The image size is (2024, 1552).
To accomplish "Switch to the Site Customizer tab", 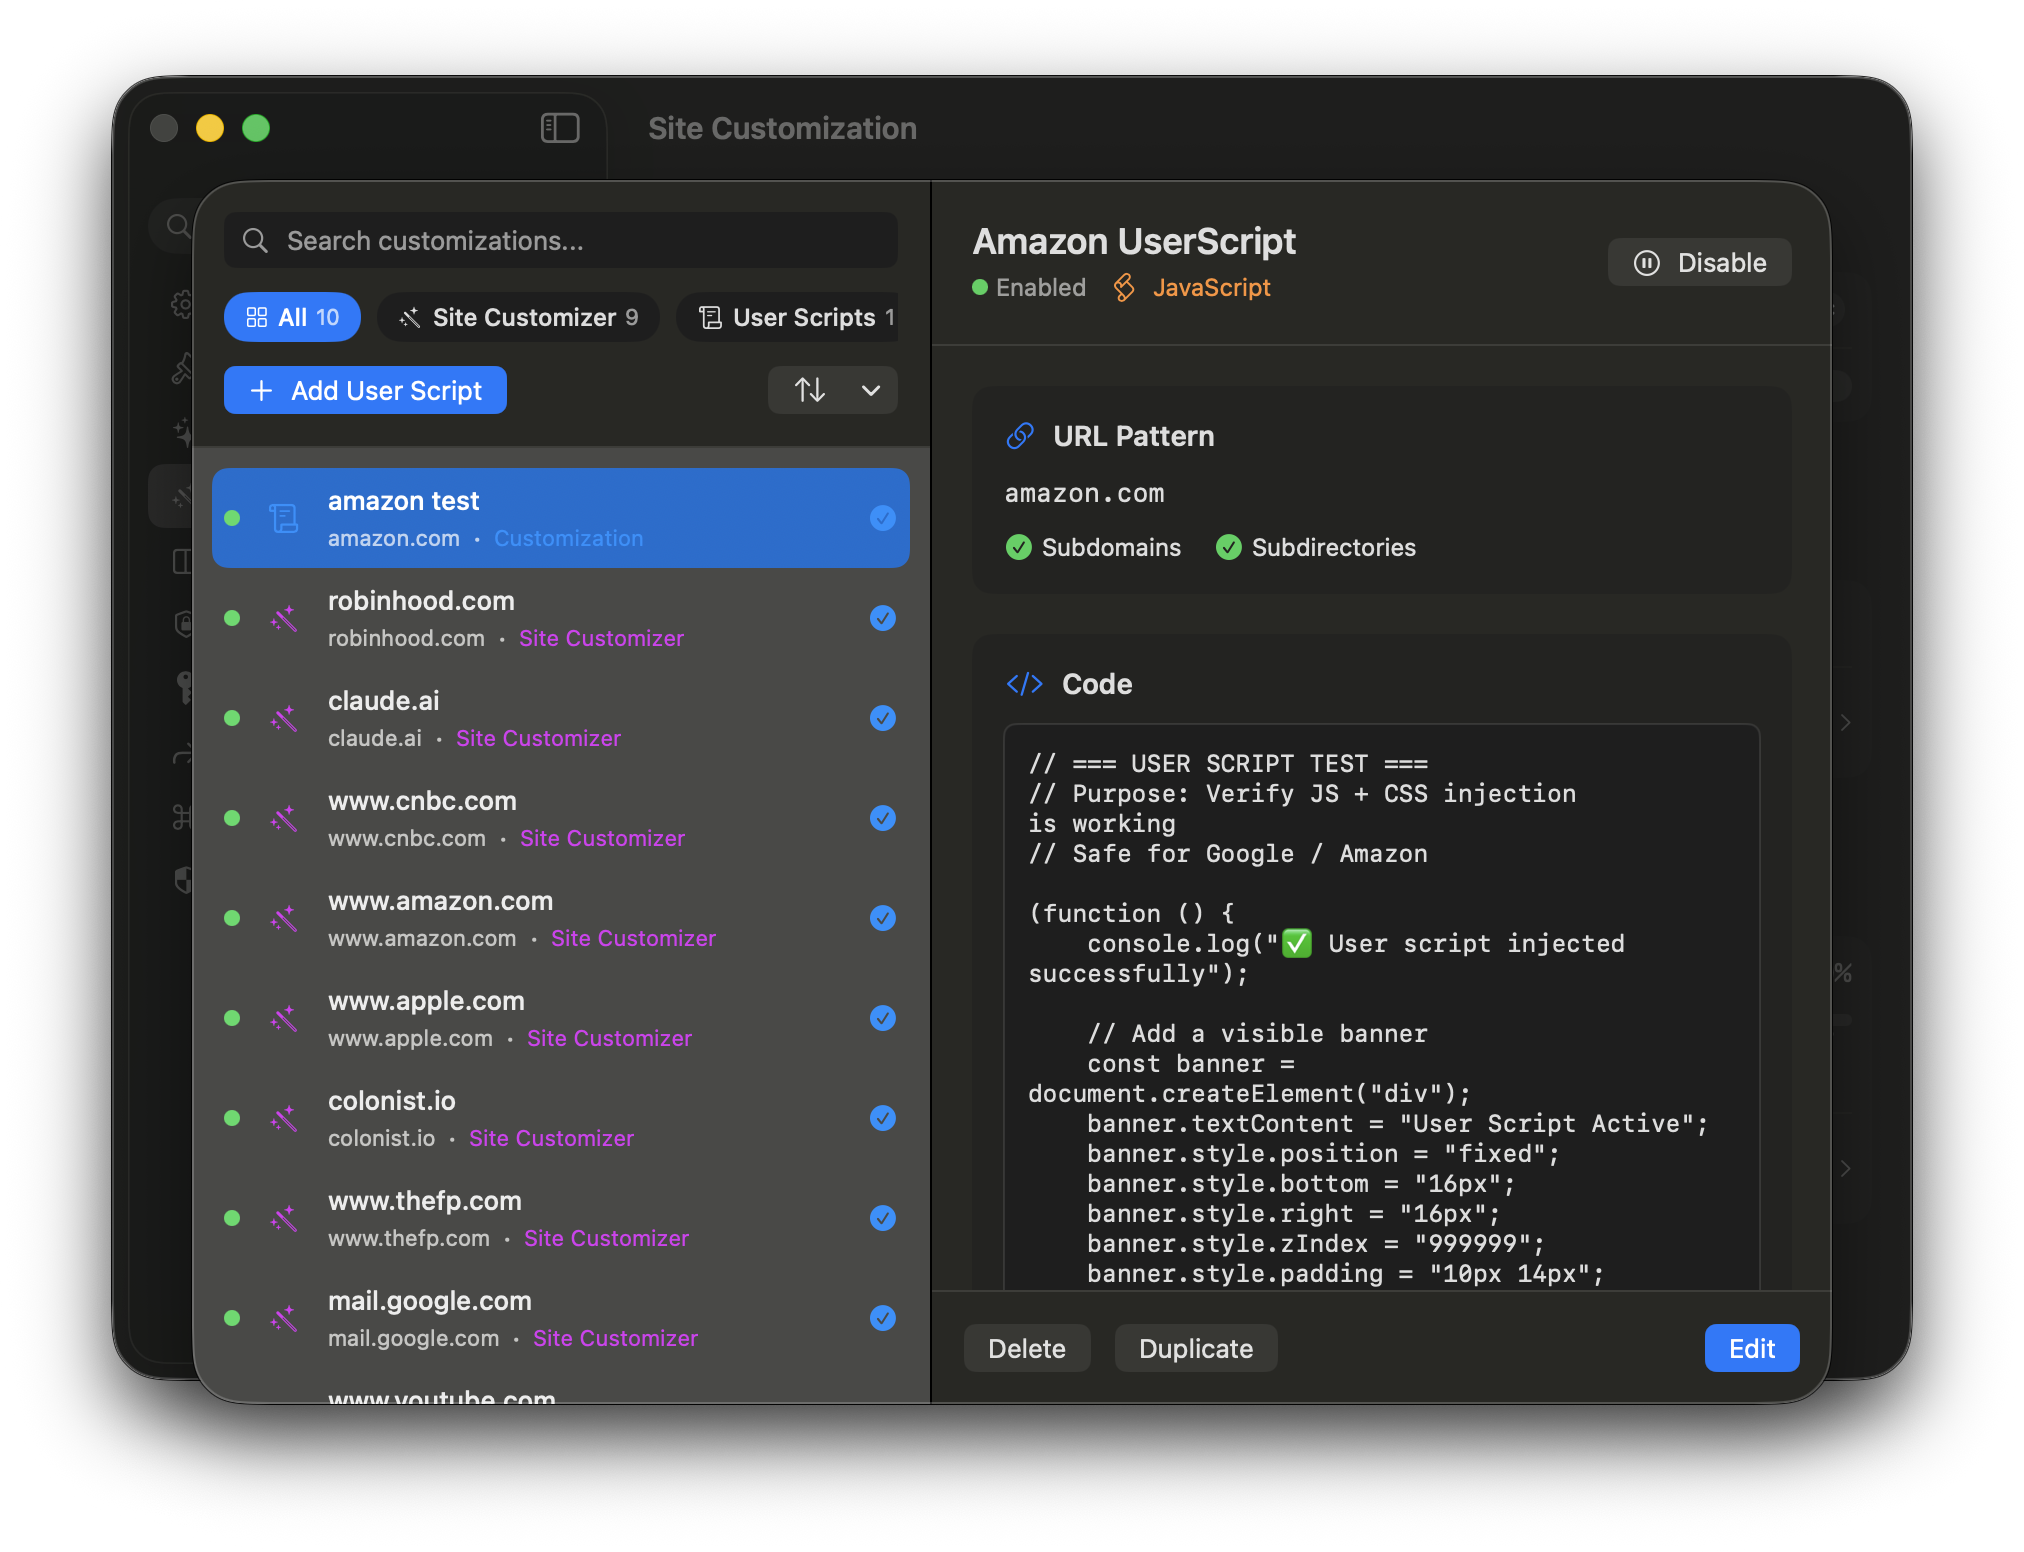I will [518, 317].
